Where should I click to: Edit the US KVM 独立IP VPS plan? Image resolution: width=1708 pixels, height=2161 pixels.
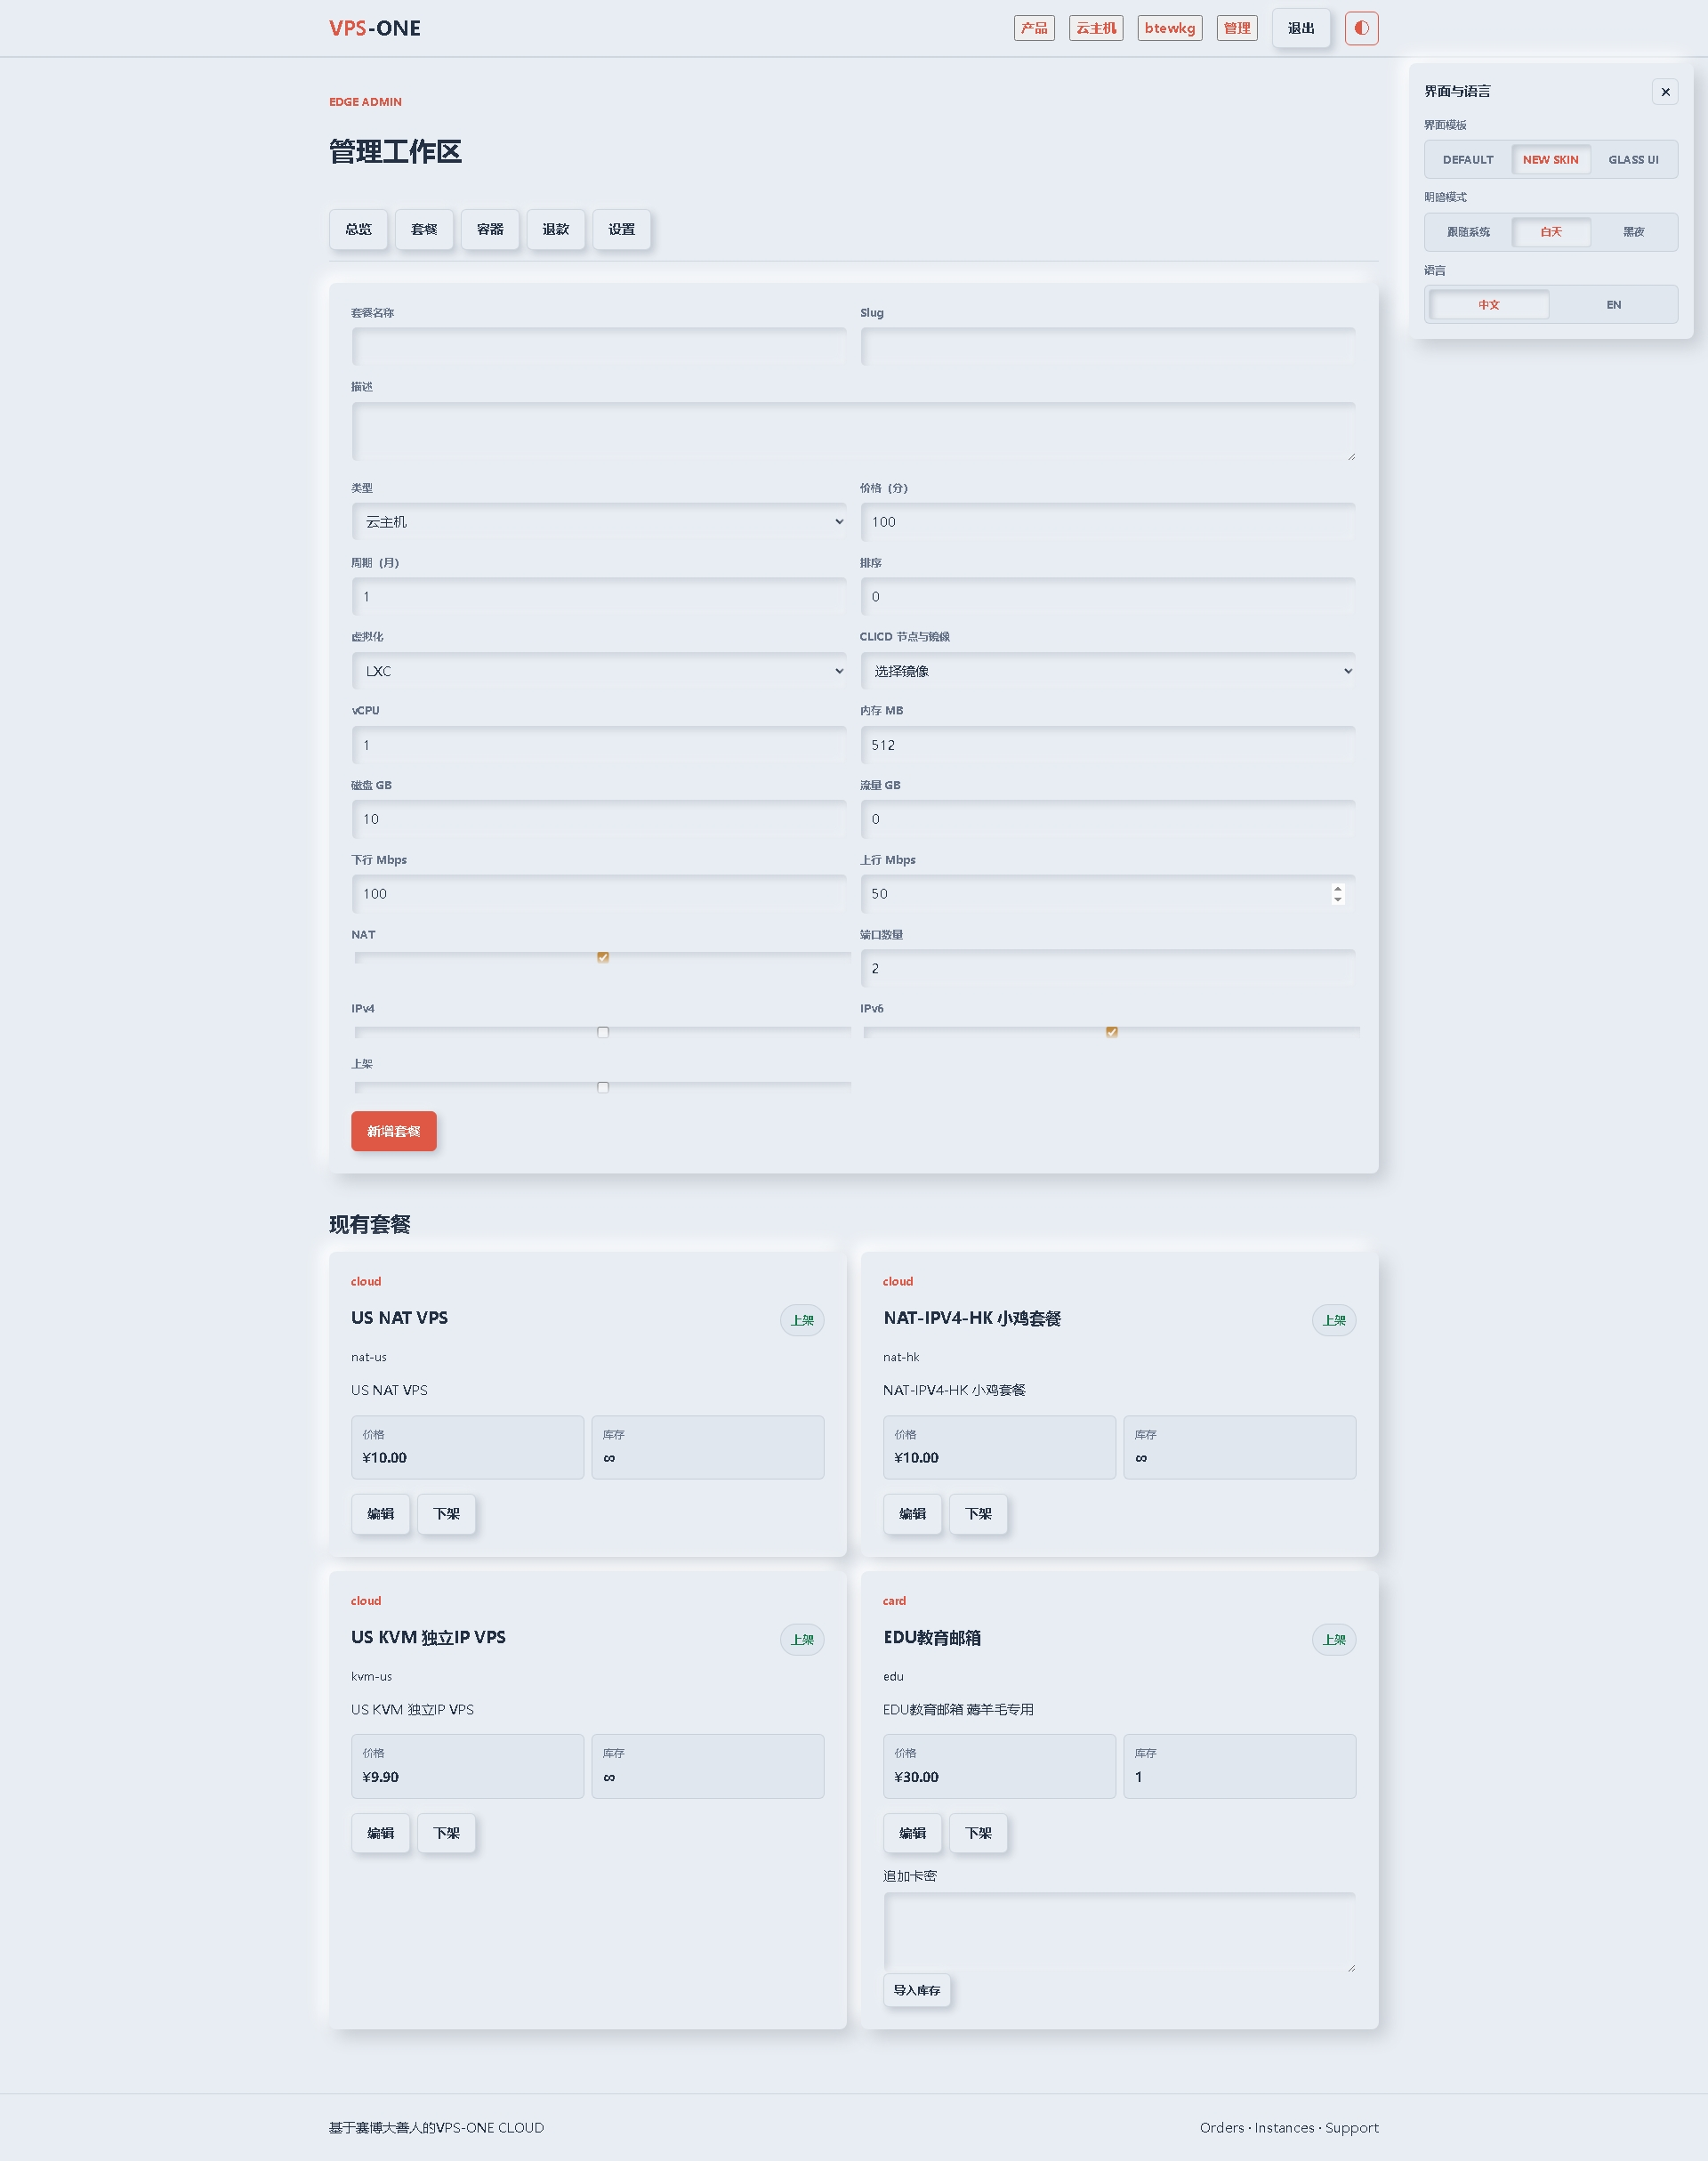[x=380, y=1833]
